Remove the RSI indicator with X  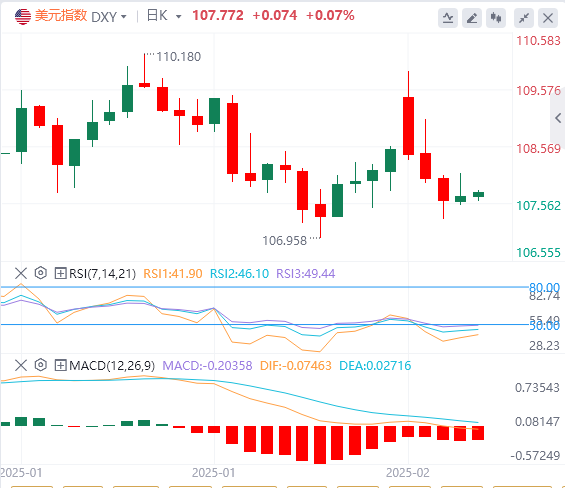click(21, 273)
